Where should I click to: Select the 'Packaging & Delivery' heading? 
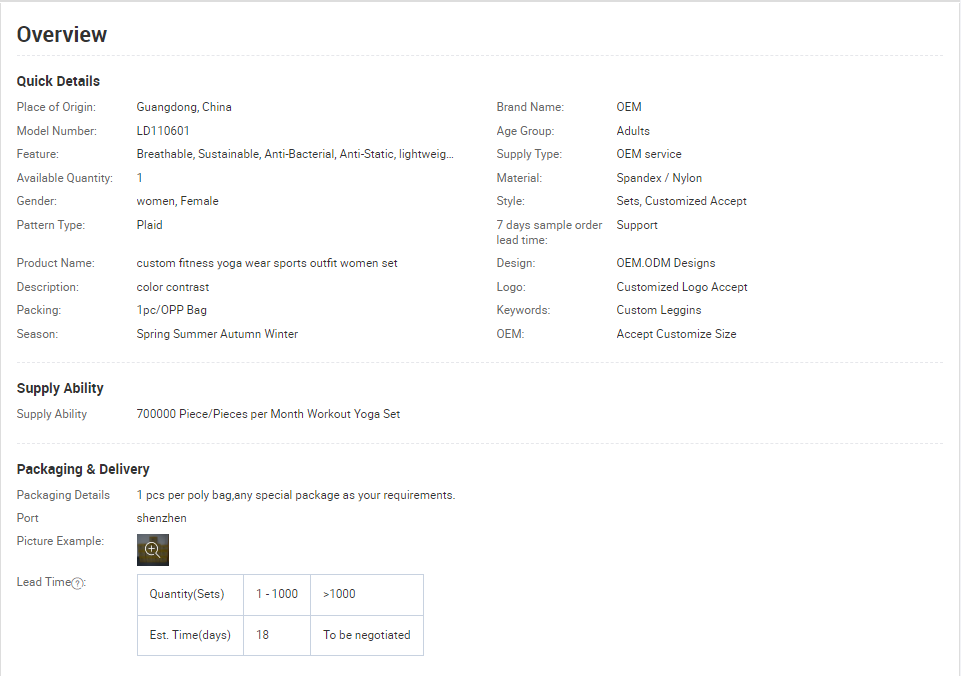83,469
